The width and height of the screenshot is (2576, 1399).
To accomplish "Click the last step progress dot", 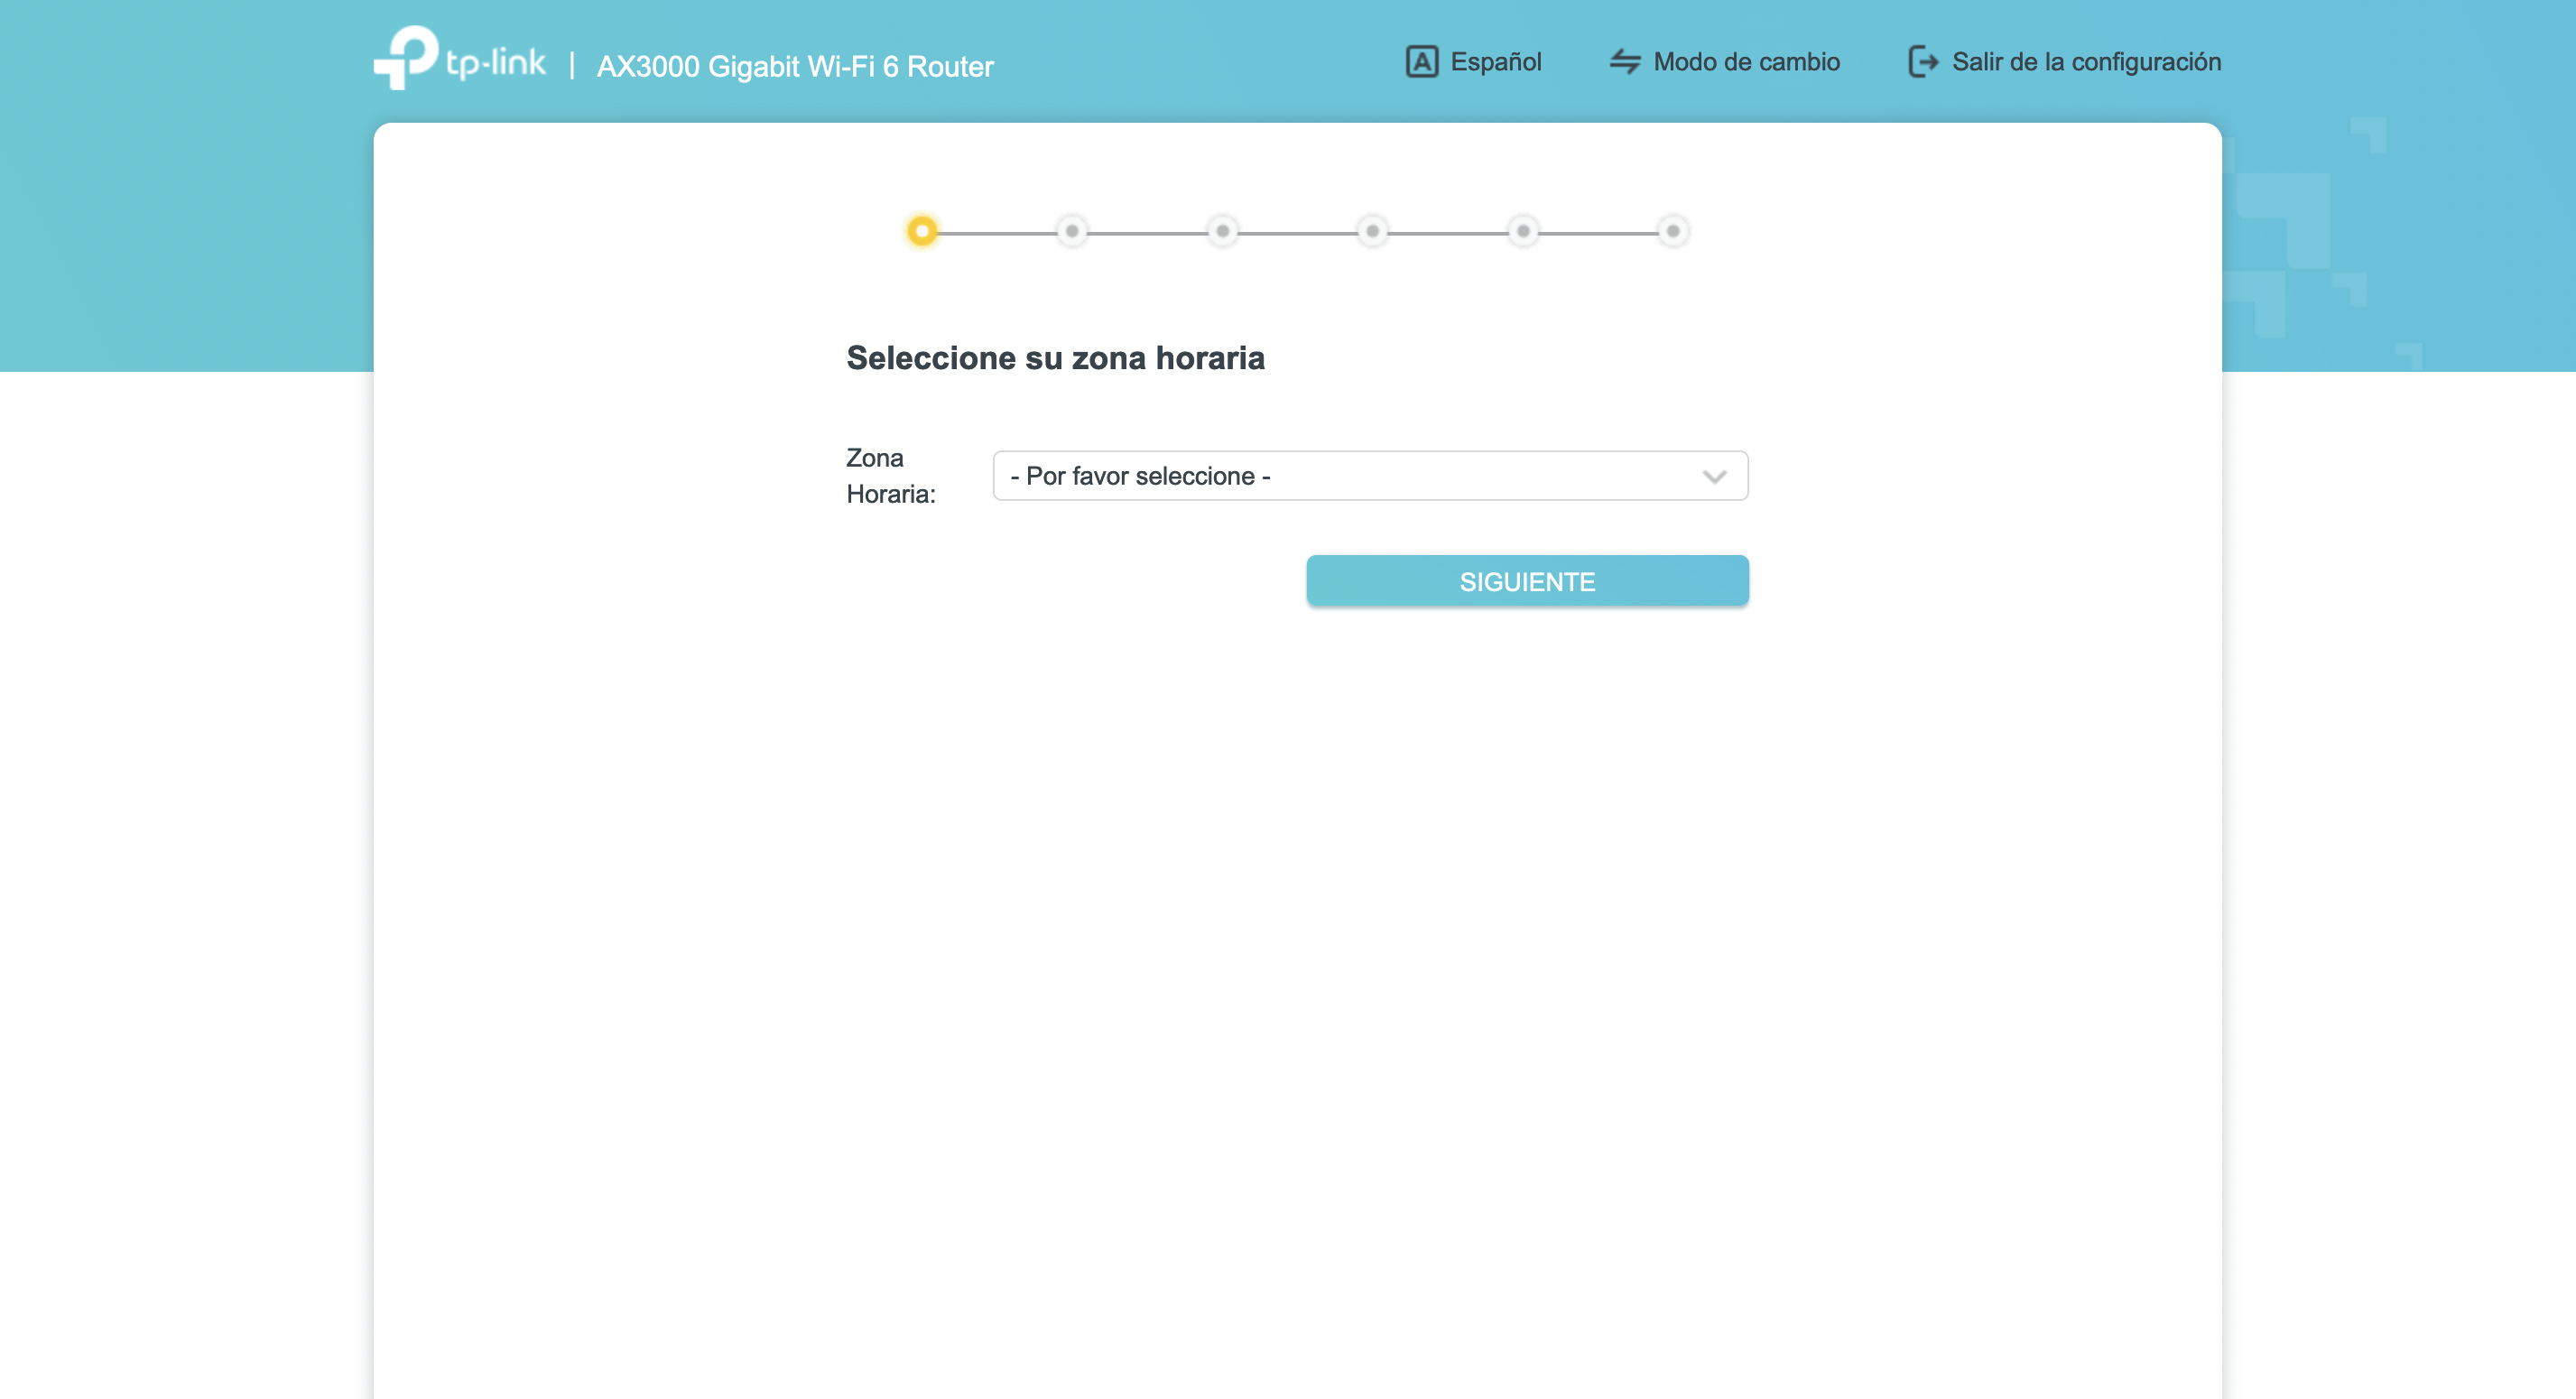I will pyautogui.click(x=1672, y=231).
